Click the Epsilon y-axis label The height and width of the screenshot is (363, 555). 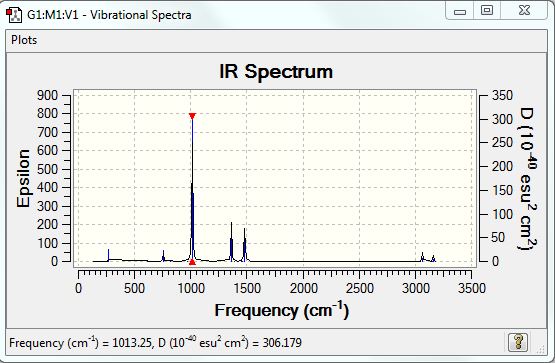tap(23, 178)
